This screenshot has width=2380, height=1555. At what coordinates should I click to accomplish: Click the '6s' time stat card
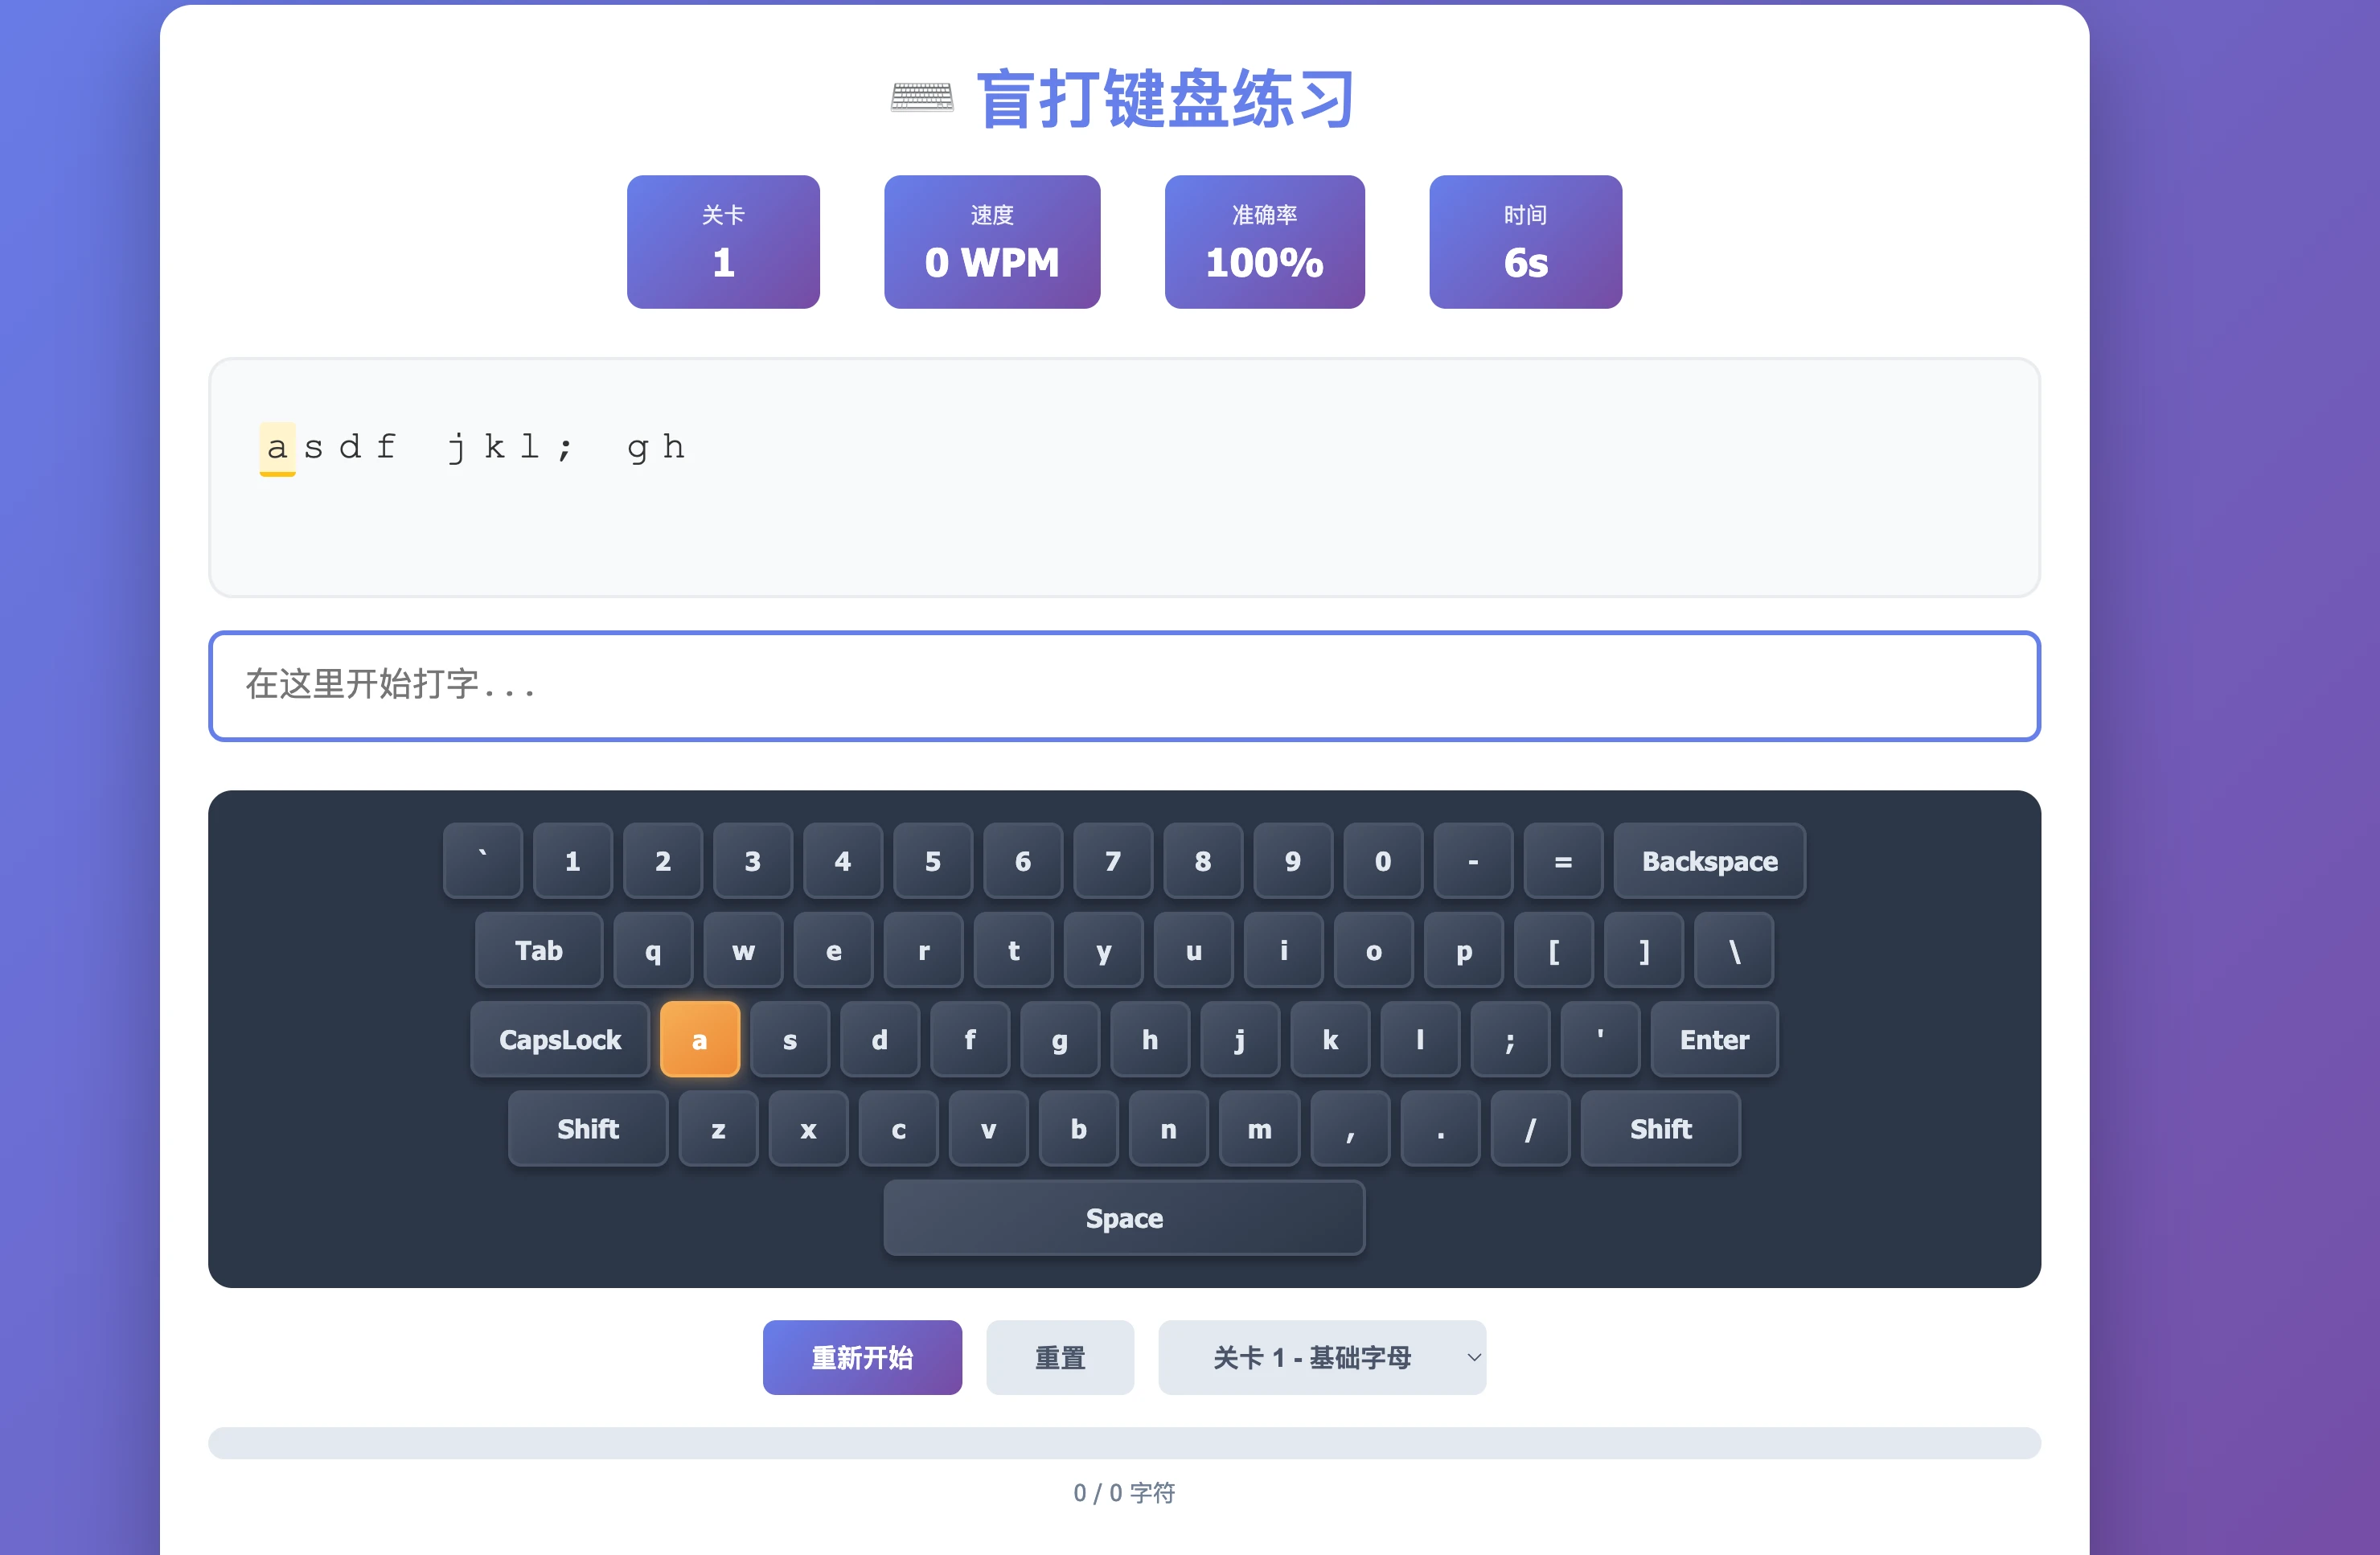[1526, 242]
